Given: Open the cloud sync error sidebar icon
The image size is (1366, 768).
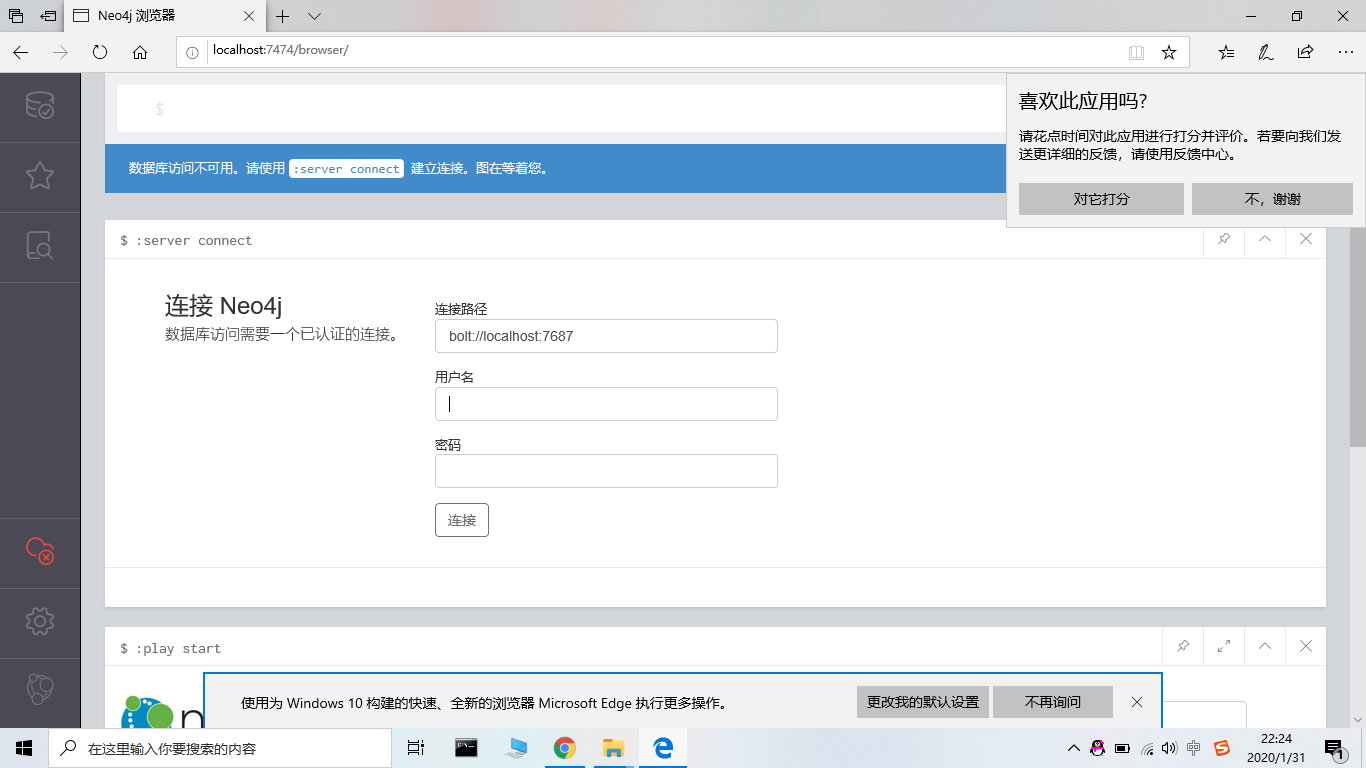Looking at the screenshot, I should coord(40,551).
